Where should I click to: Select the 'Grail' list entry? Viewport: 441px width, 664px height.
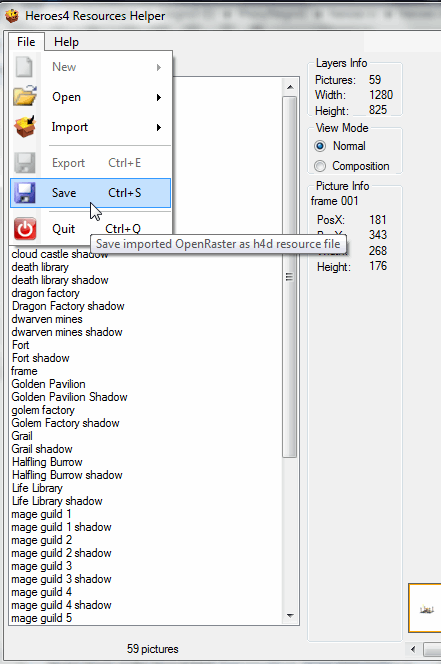point(22,436)
